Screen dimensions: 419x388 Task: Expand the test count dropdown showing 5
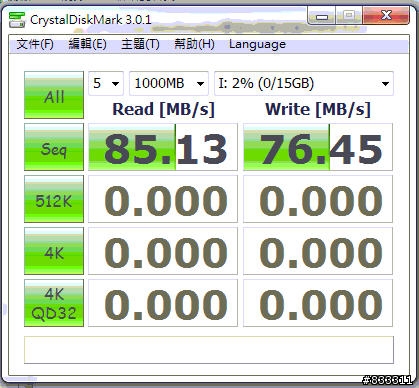[x=106, y=83]
